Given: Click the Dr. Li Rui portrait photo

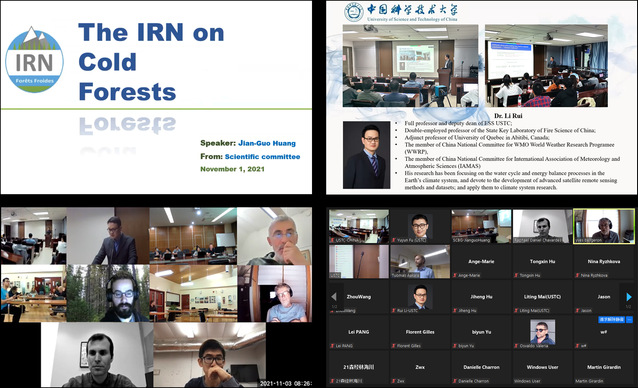Looking at the screenshot, I should (x=366, y=155).
